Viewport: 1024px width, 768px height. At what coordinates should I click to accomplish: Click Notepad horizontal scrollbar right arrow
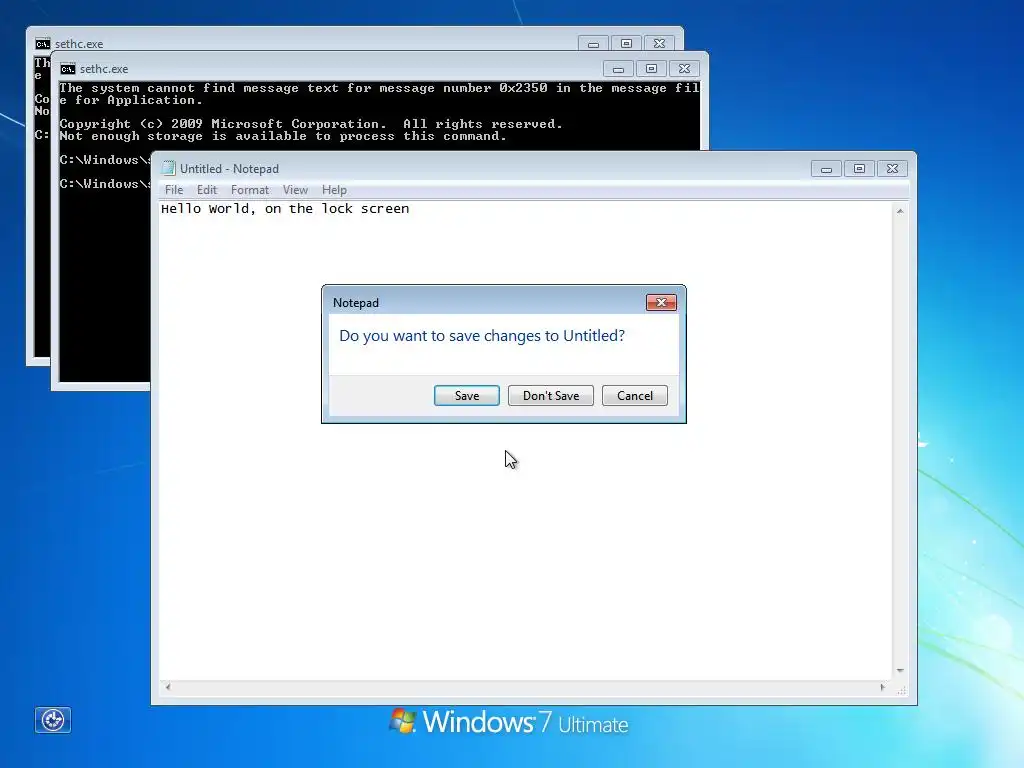(883, 687)
